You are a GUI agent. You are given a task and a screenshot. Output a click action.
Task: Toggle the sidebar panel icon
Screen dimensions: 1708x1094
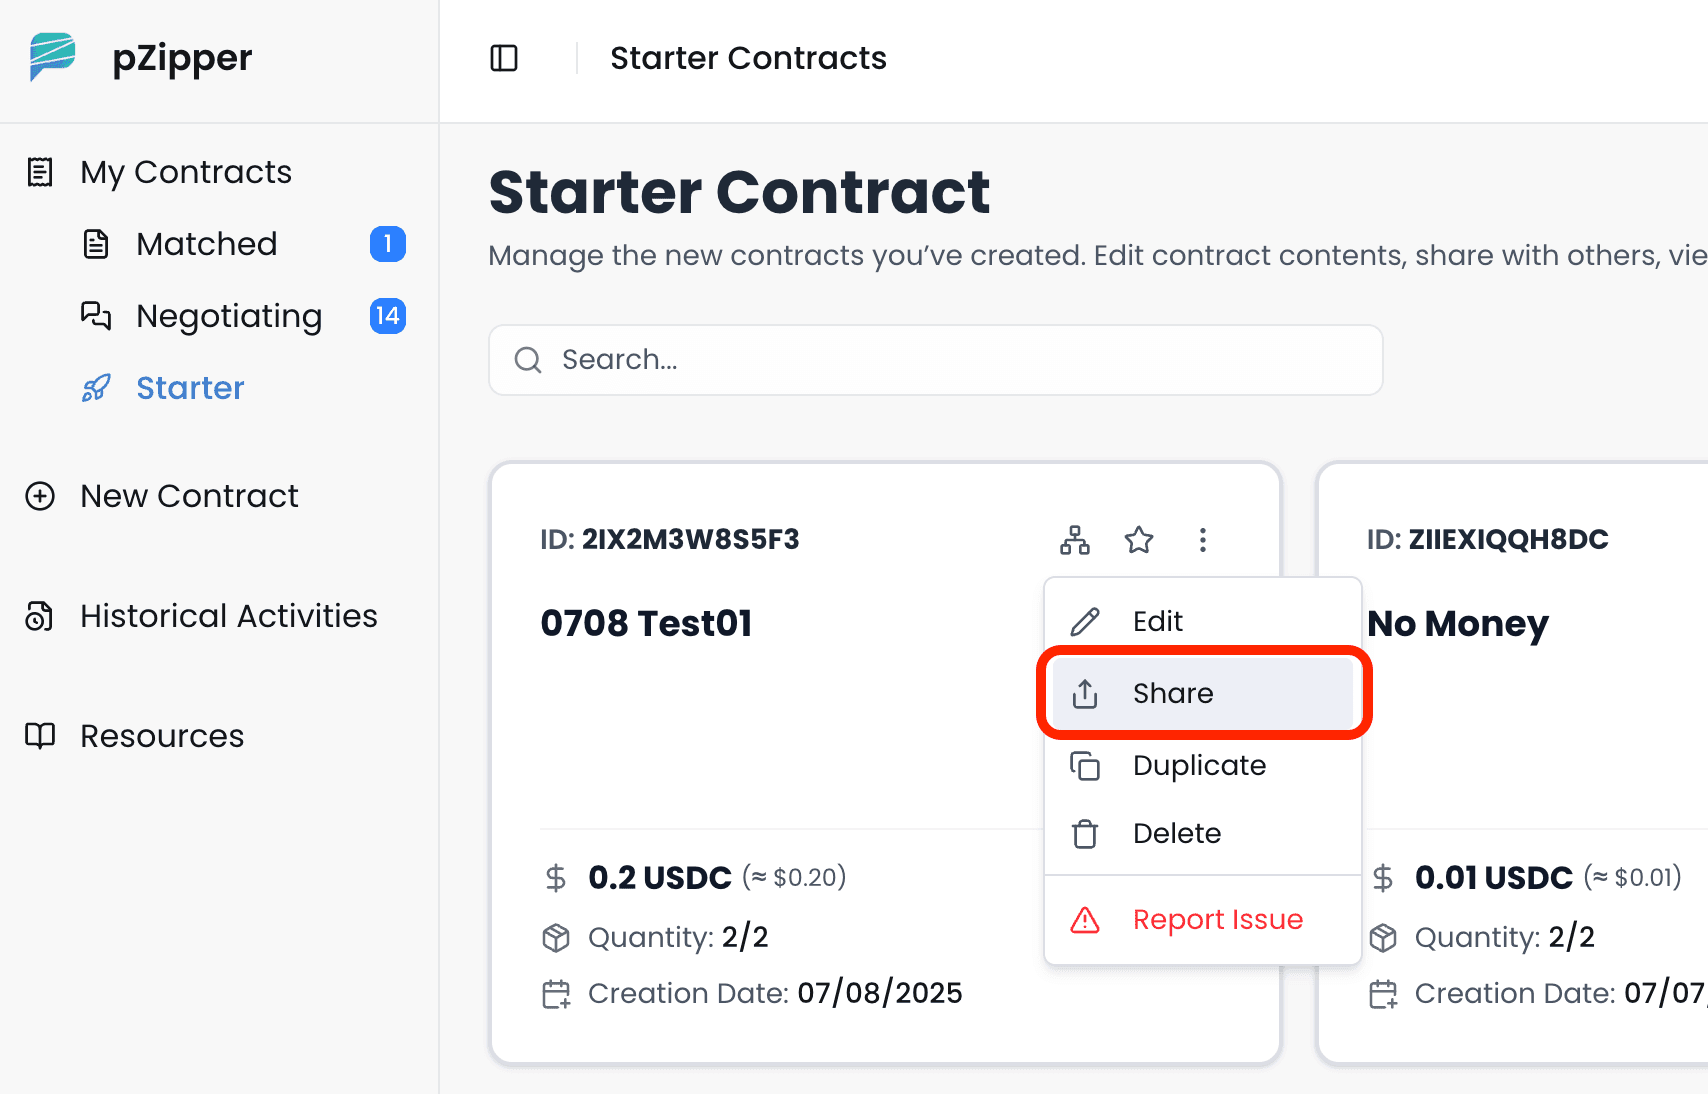pos(504,58)
